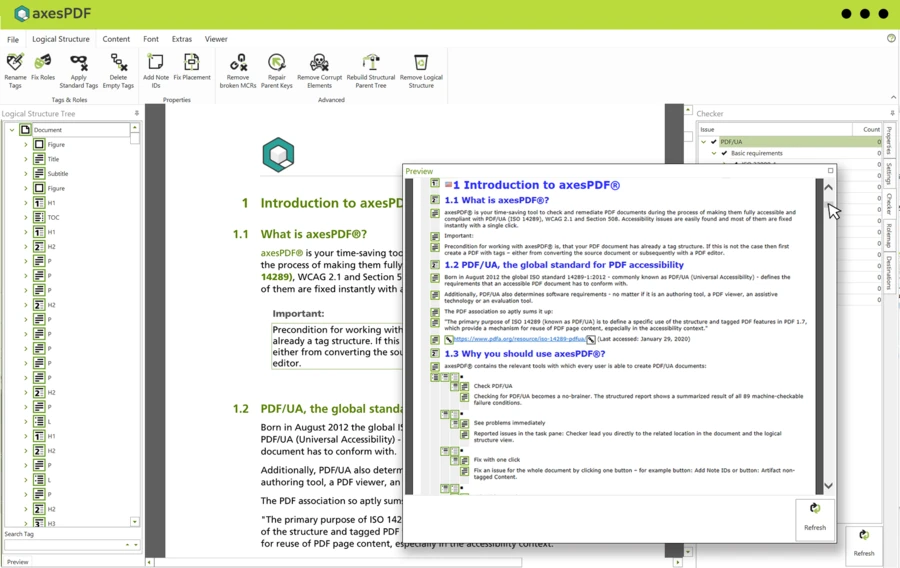900x568 pixels.
Task: Open the Extras ribbon tab
Action: 181,39
